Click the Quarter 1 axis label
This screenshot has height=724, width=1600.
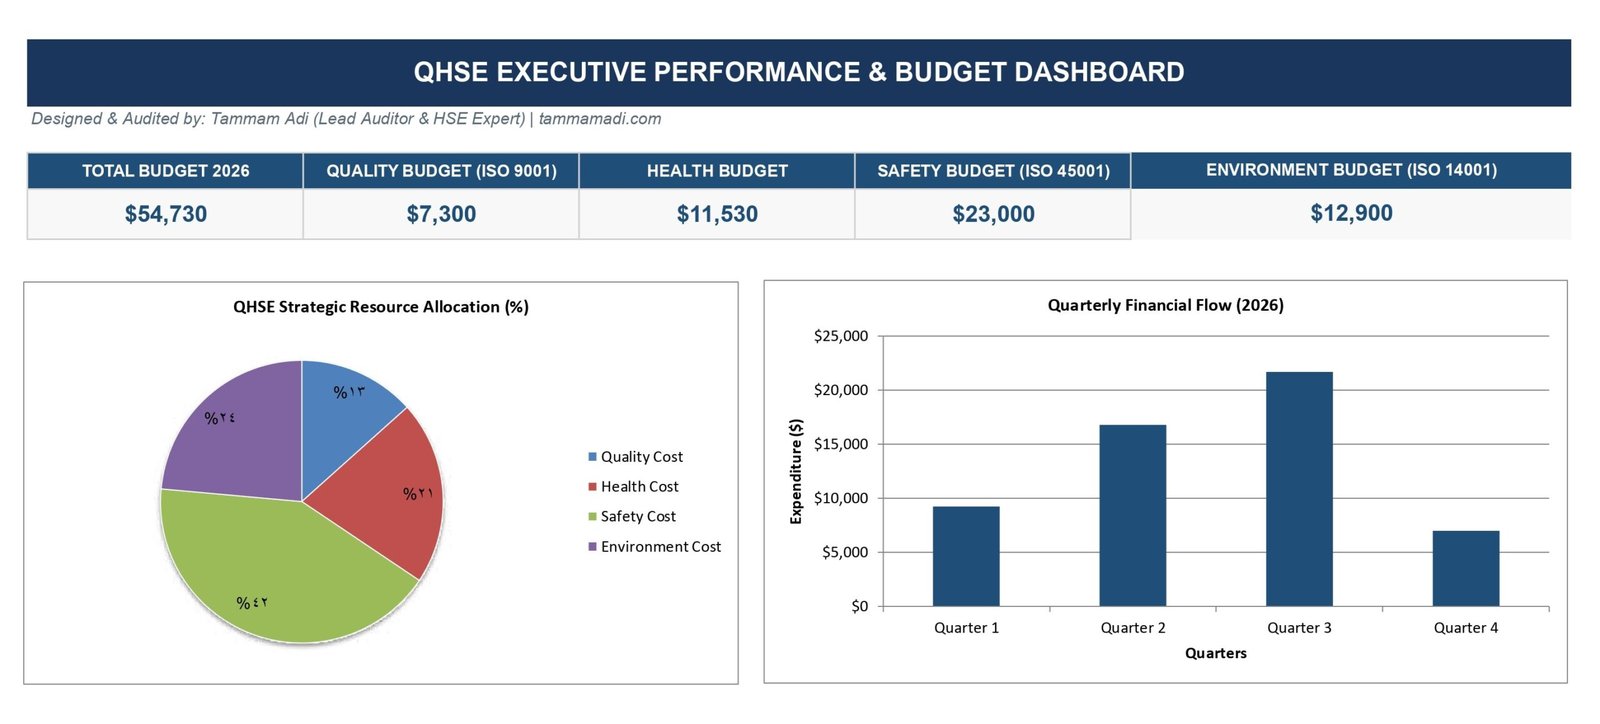tap(966, 628)
